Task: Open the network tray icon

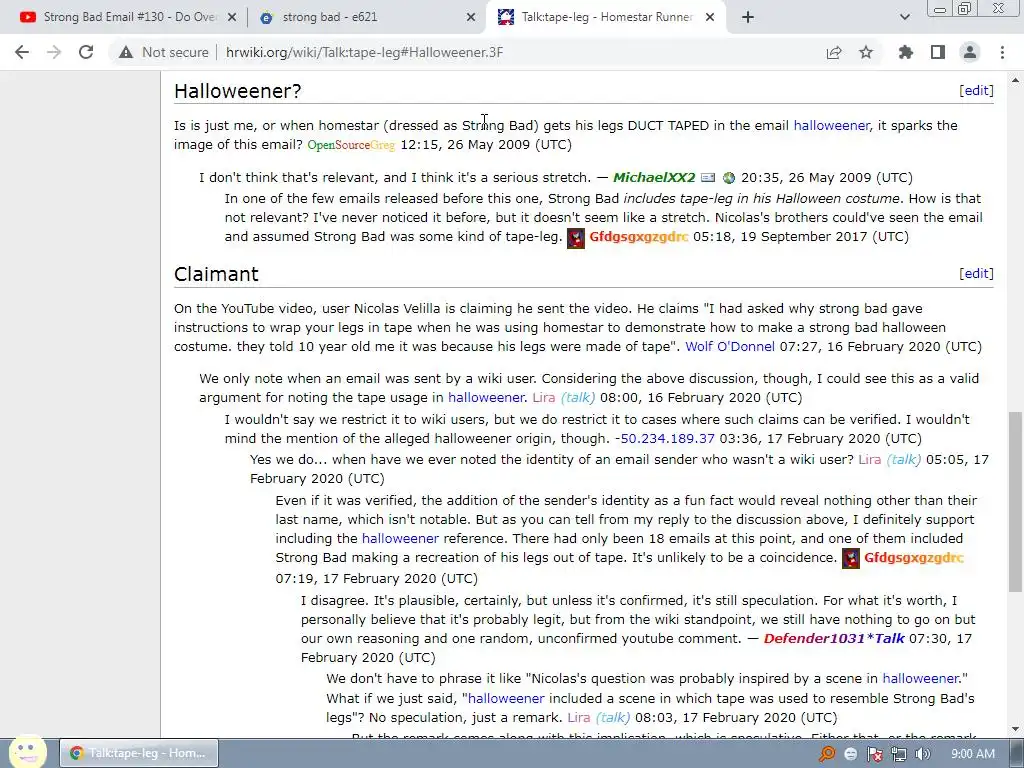Action: (x=899, y=754)
